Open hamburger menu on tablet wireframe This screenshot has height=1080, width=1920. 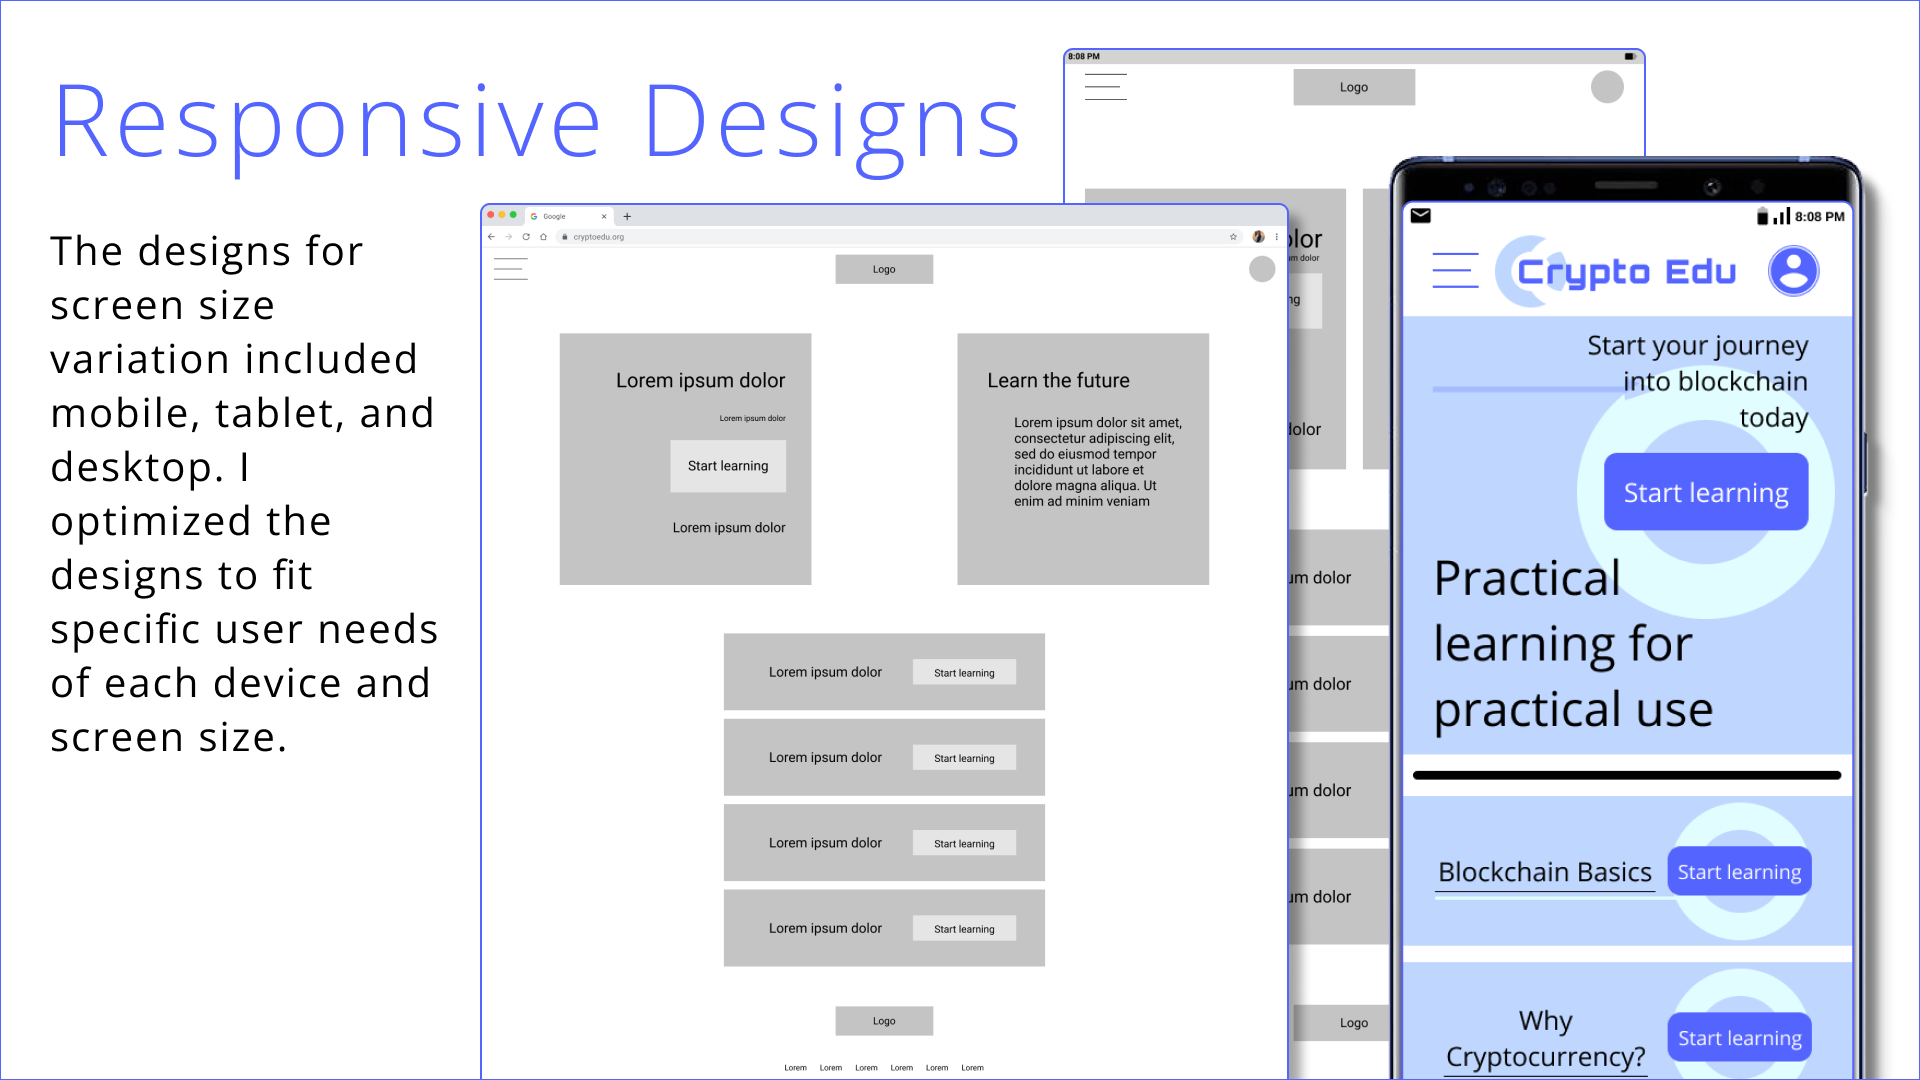point(1105,87)
